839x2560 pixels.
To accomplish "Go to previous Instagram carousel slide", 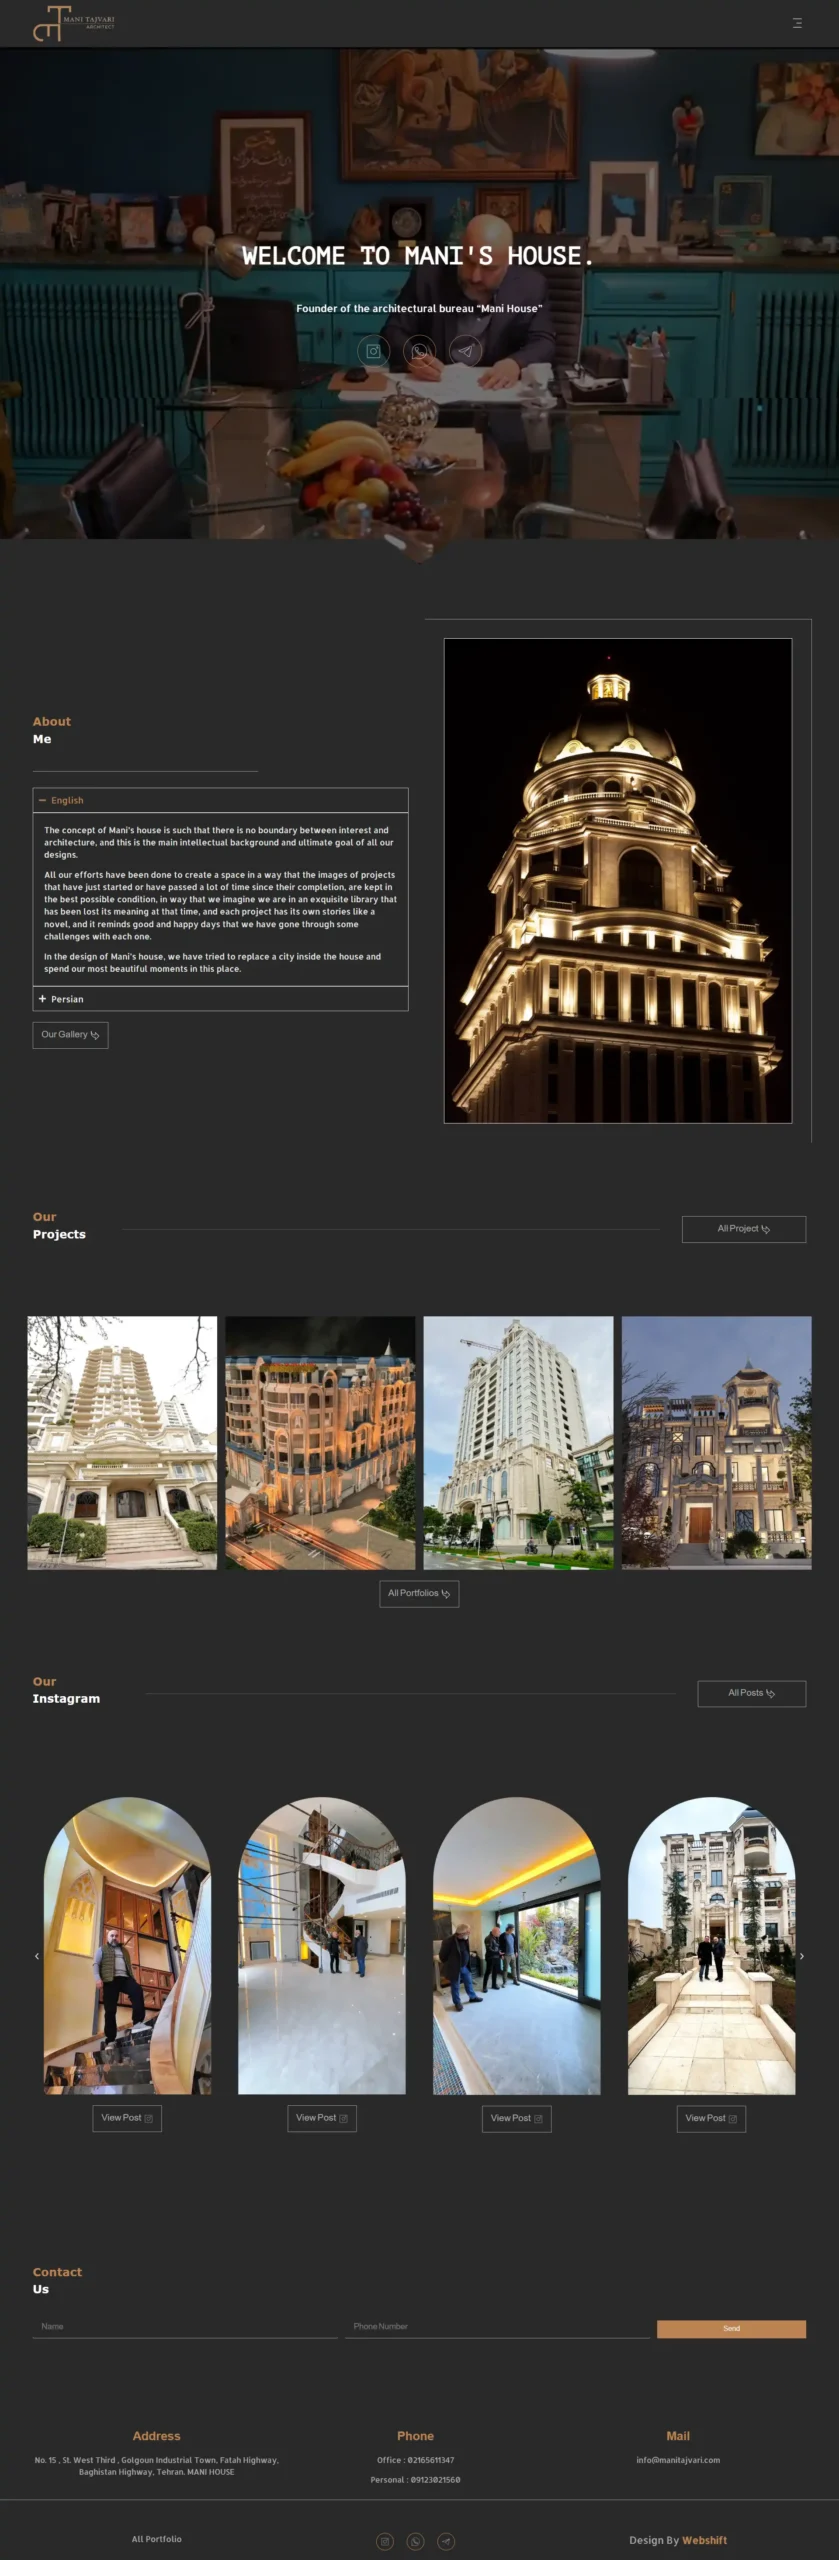I will pyautogui.click(x=37, y=1956).
